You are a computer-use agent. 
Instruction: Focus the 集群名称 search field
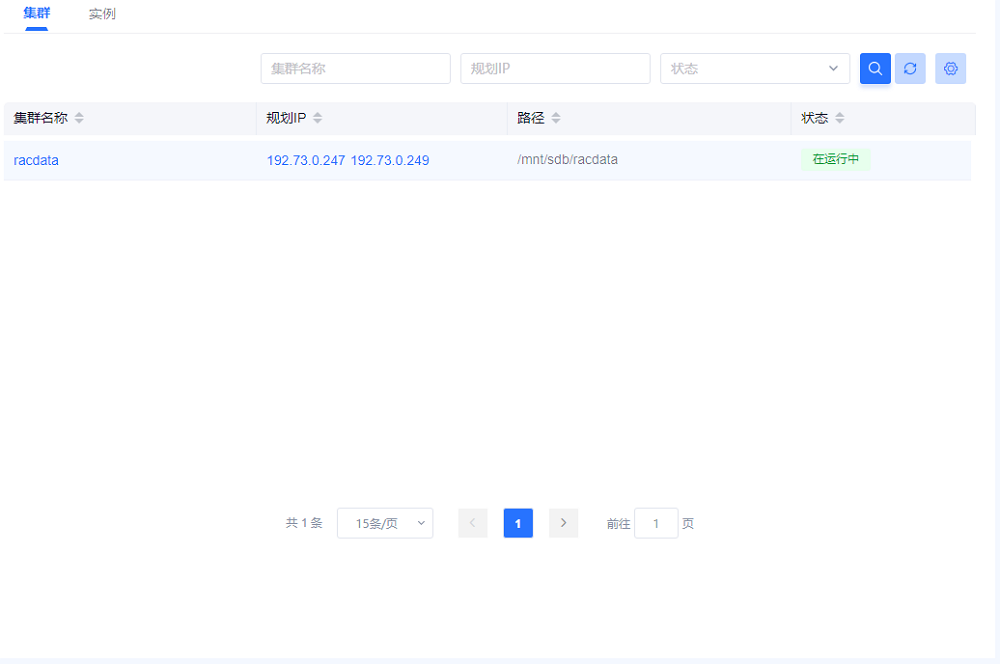click(355, 69)
